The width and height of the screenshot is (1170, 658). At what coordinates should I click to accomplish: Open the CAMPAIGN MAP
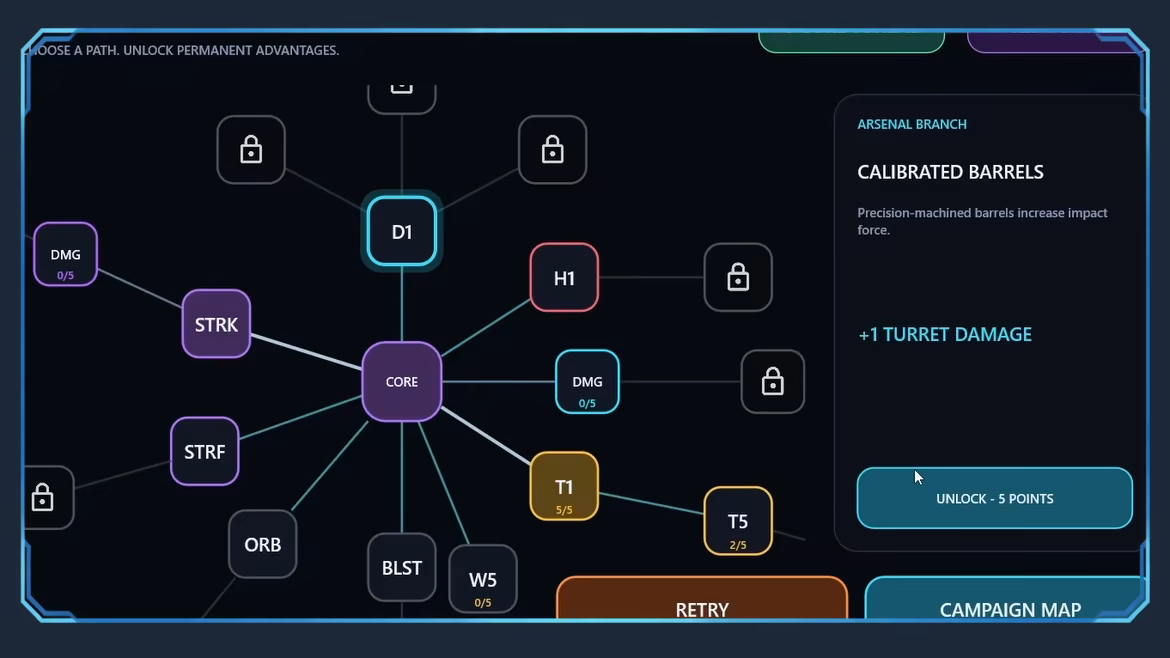1007,598
